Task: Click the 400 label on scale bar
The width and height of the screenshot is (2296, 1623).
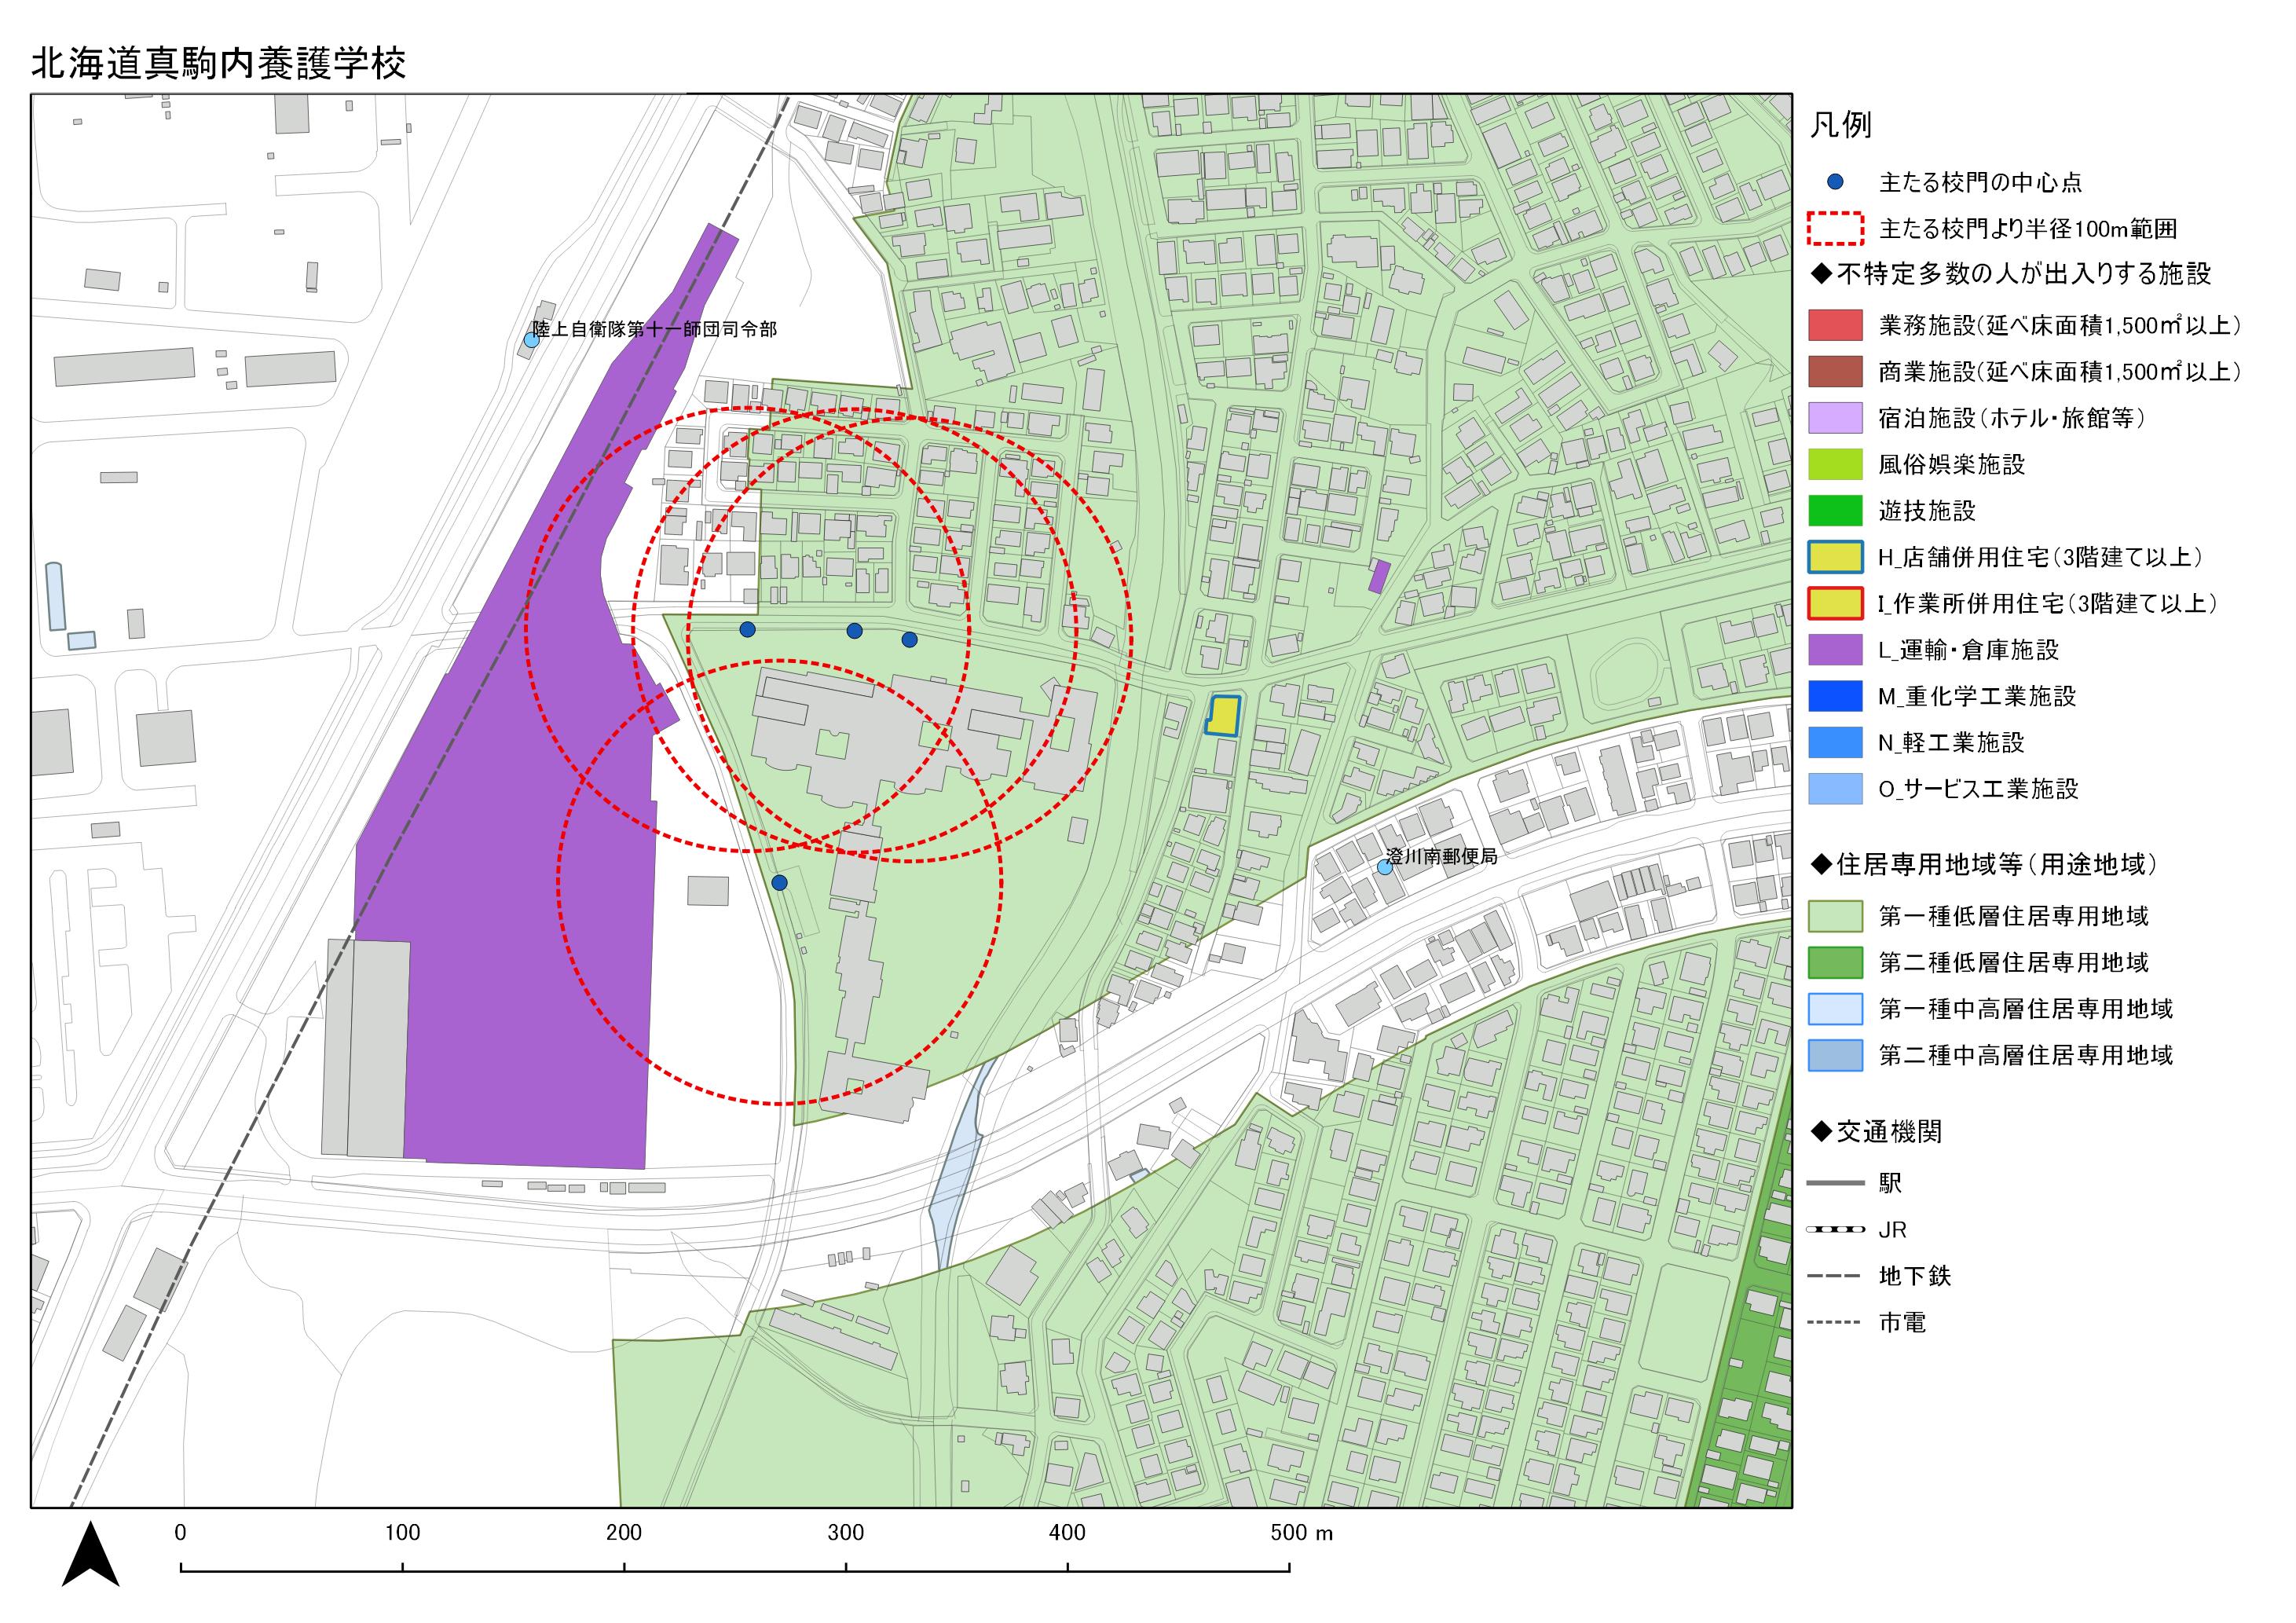Action: click(1068, 1533)
